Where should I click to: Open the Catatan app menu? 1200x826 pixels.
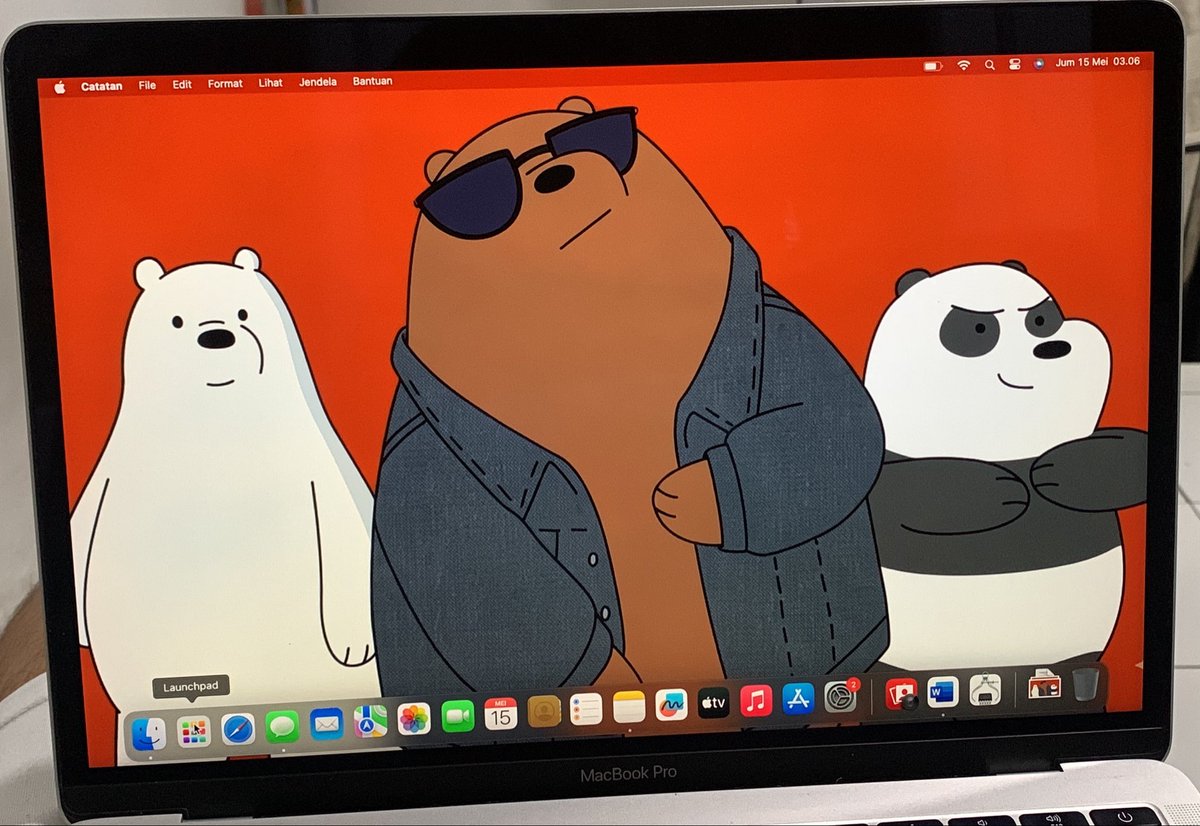[x=102, y=86]
